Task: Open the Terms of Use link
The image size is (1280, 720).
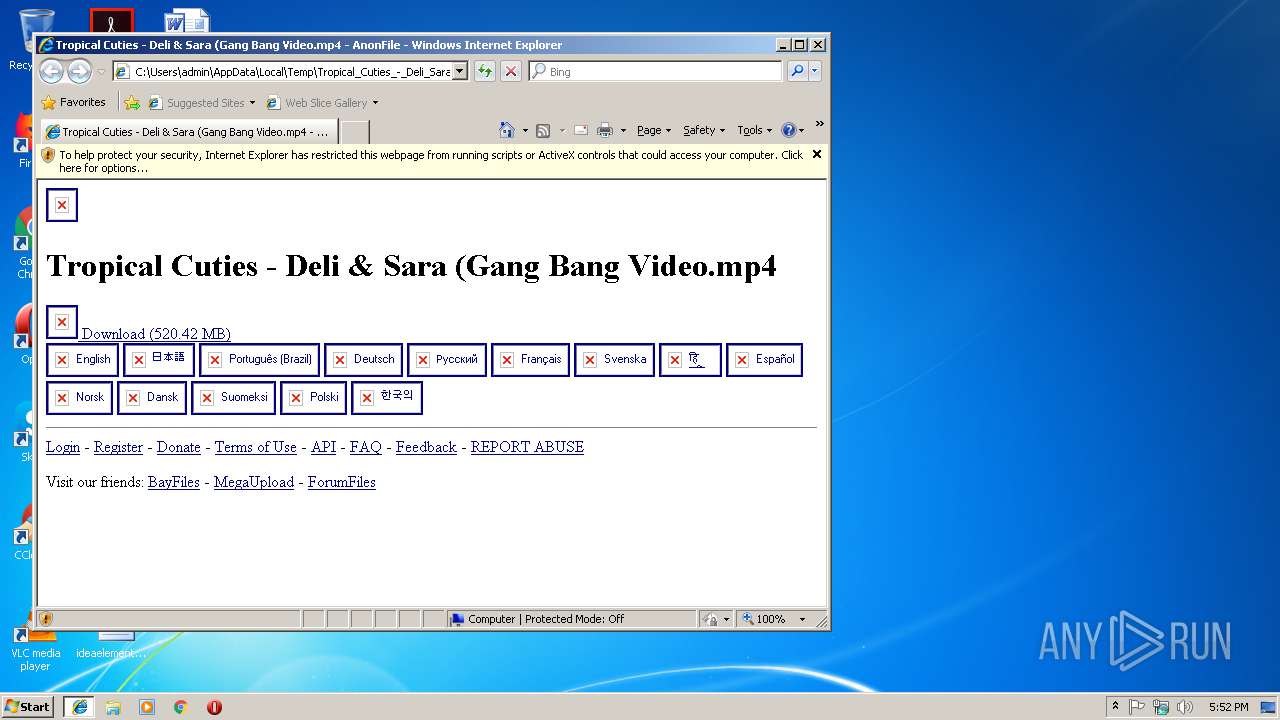Action: [x=256, y=447]
